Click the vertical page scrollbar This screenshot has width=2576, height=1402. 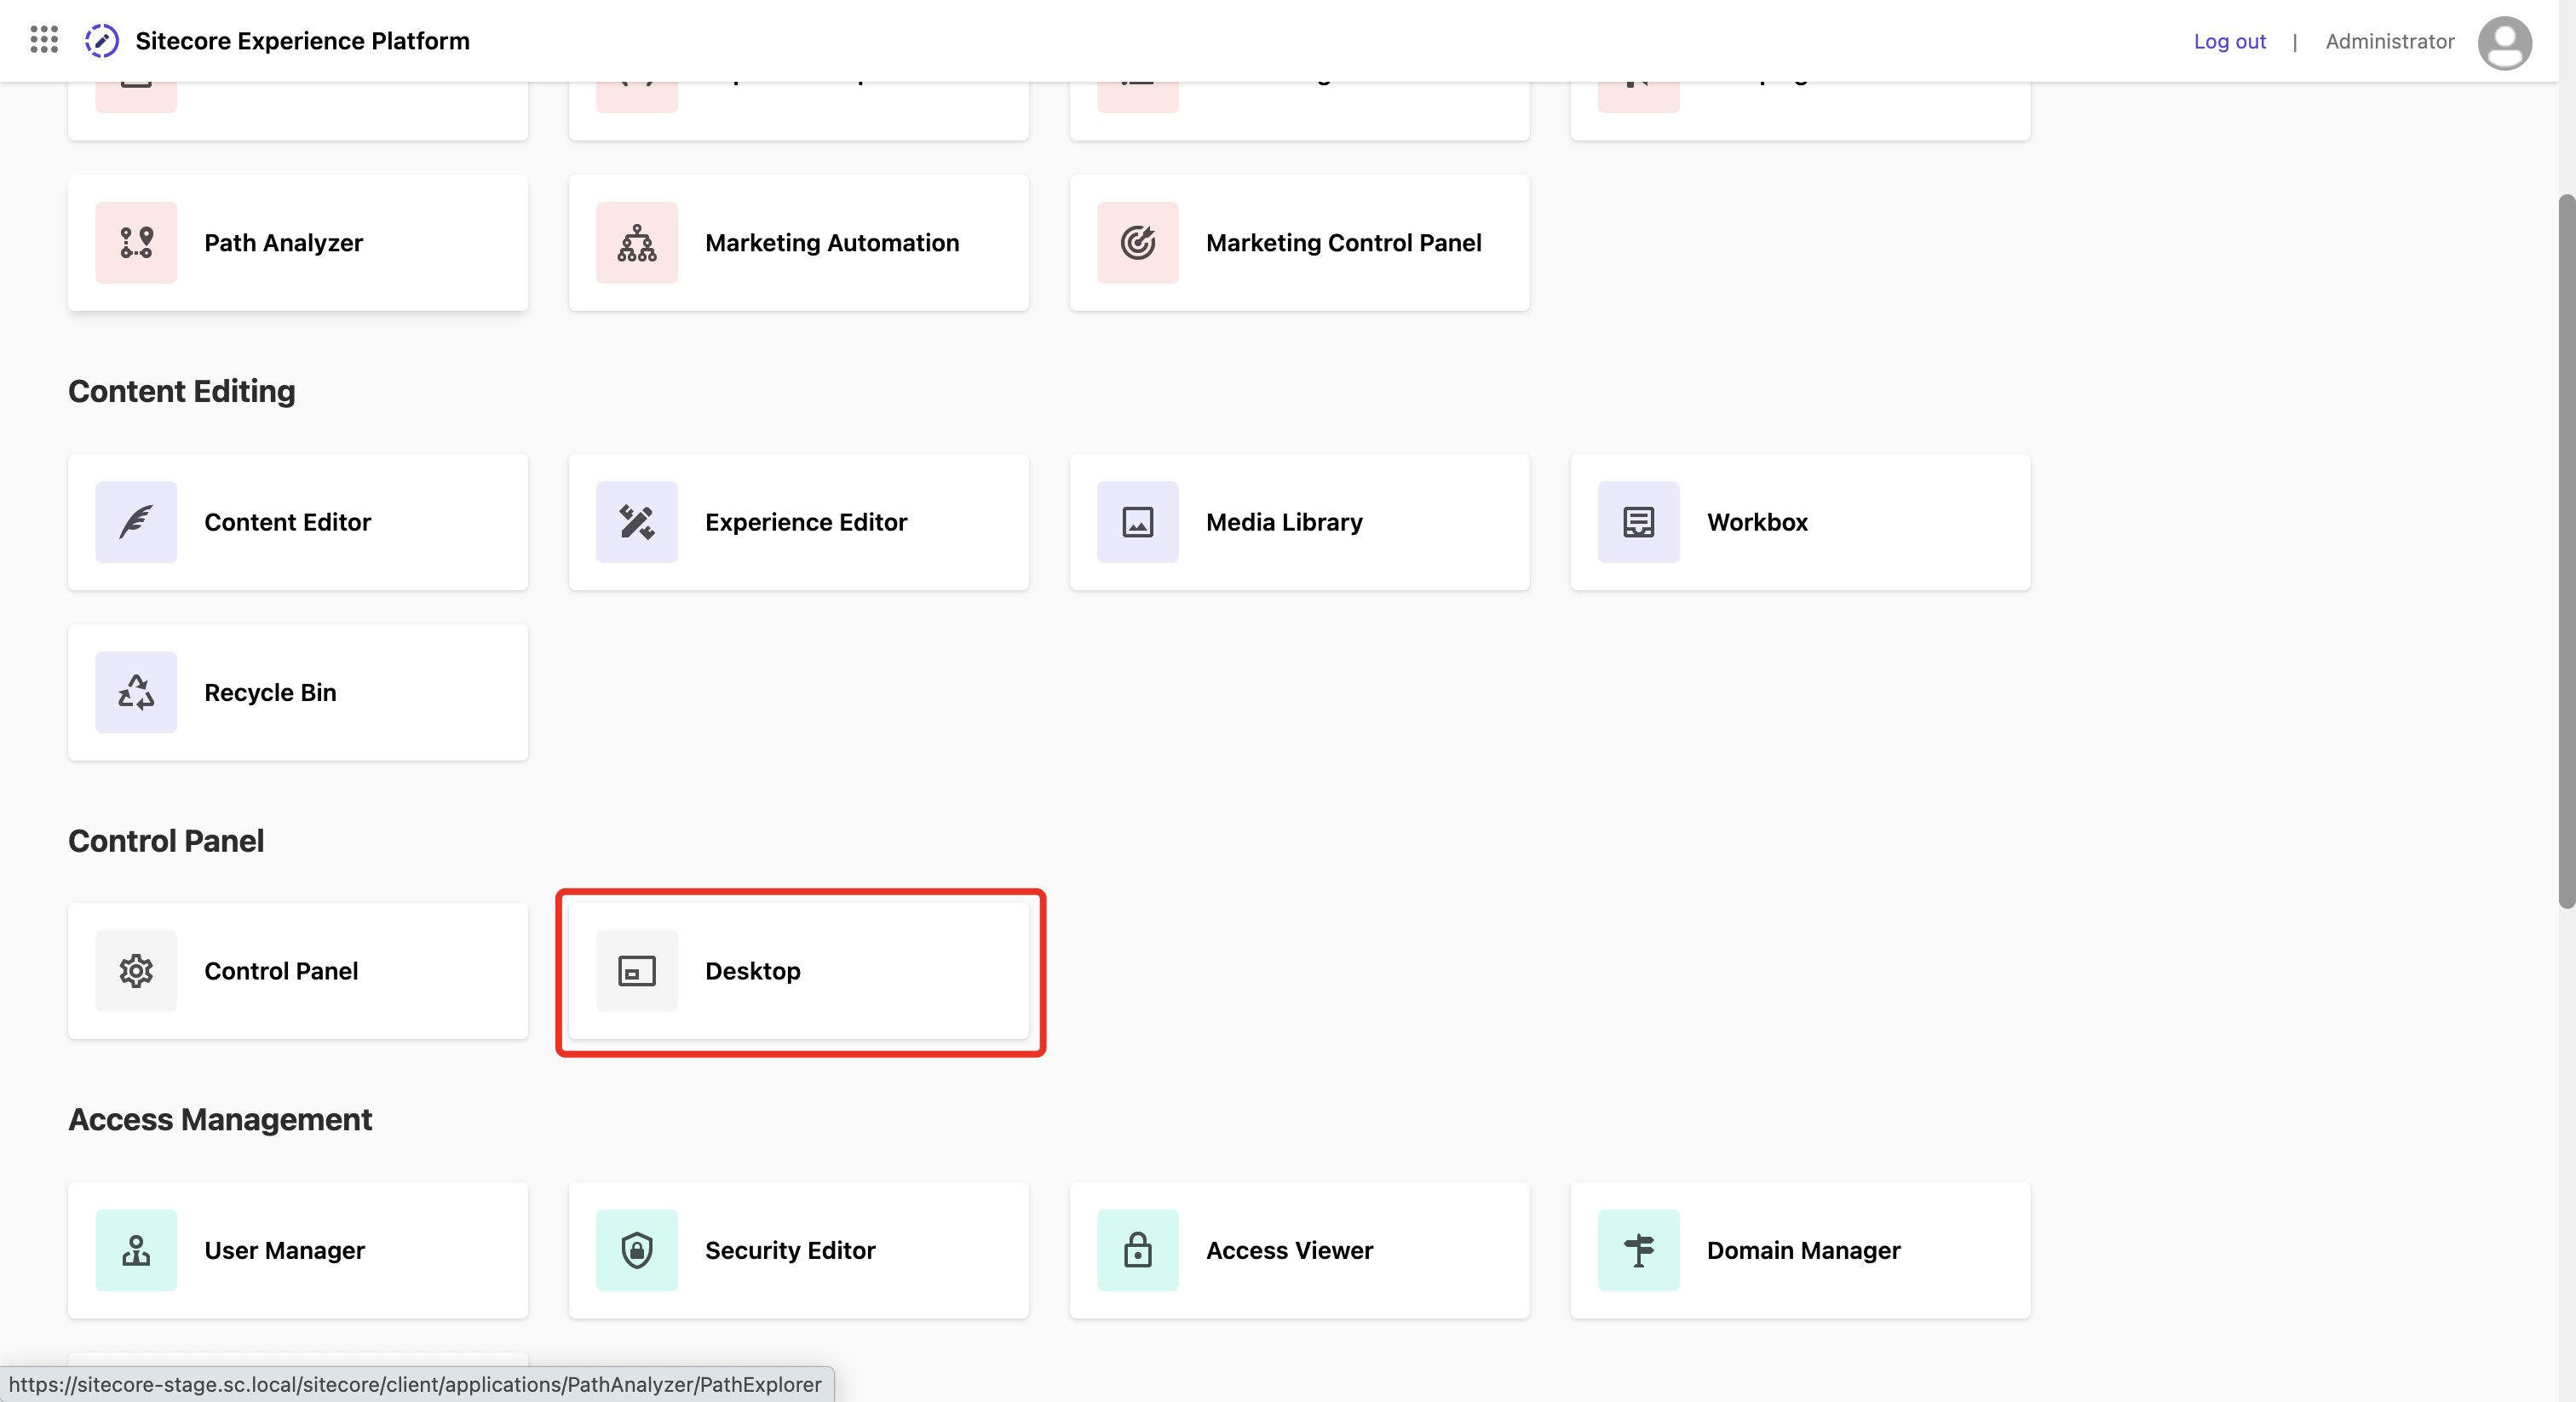click(x=2566, y=550)
